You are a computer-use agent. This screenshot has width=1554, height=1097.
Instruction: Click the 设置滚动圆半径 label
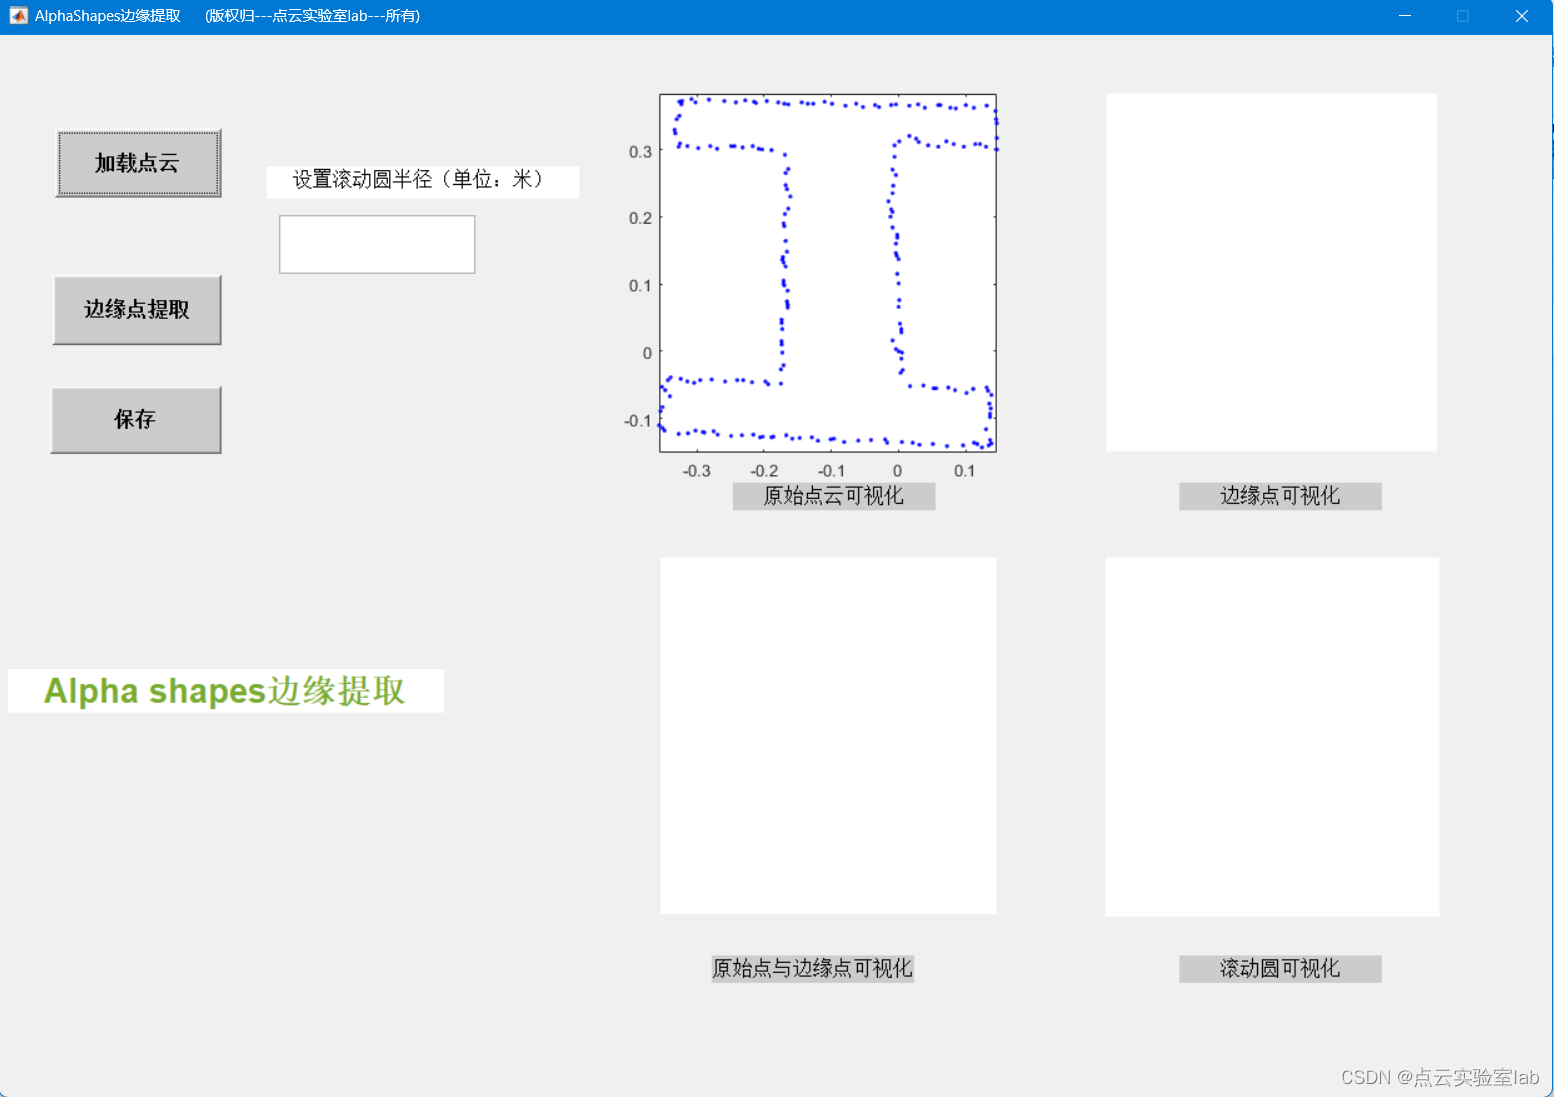tap(422, 181)
